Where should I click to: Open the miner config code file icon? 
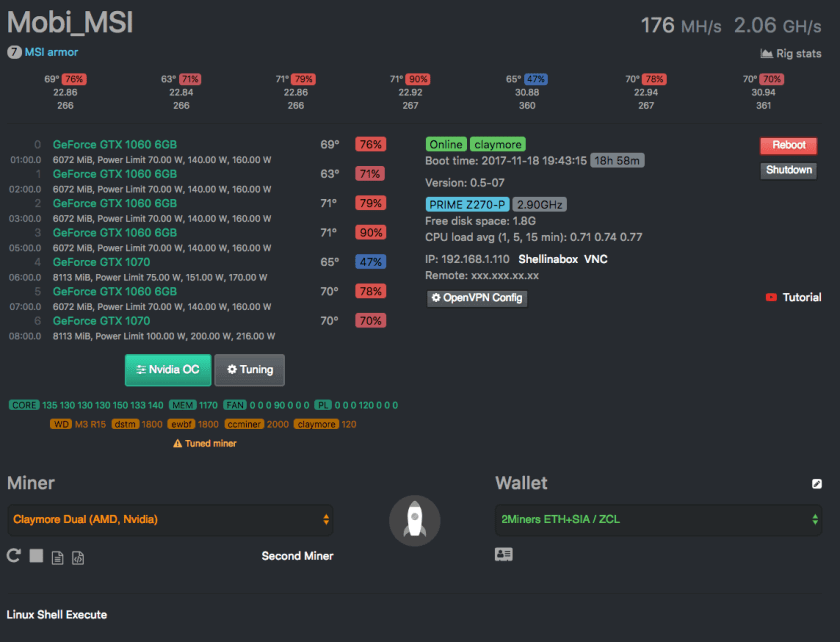pyautogui.click(x=78, y=556)
